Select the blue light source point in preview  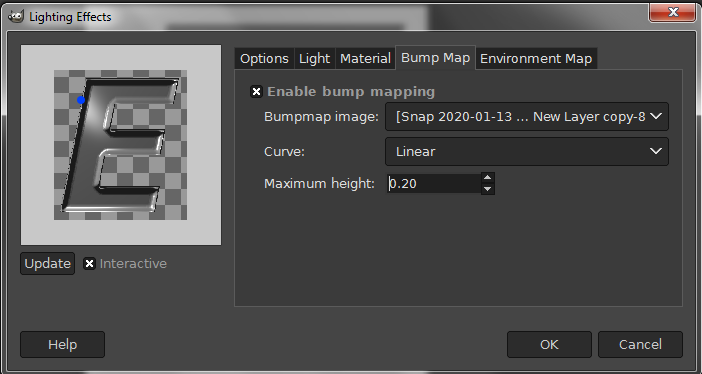pos(81,100)
